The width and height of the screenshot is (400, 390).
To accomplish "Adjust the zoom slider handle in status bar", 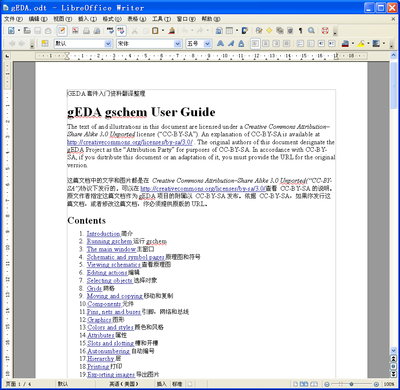I will (351, 384).
